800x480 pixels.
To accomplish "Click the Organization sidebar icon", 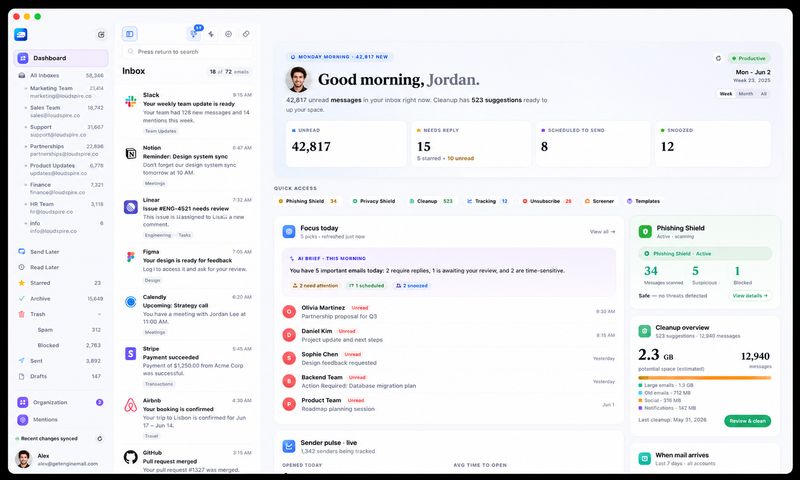I will (x=22, y=402).
